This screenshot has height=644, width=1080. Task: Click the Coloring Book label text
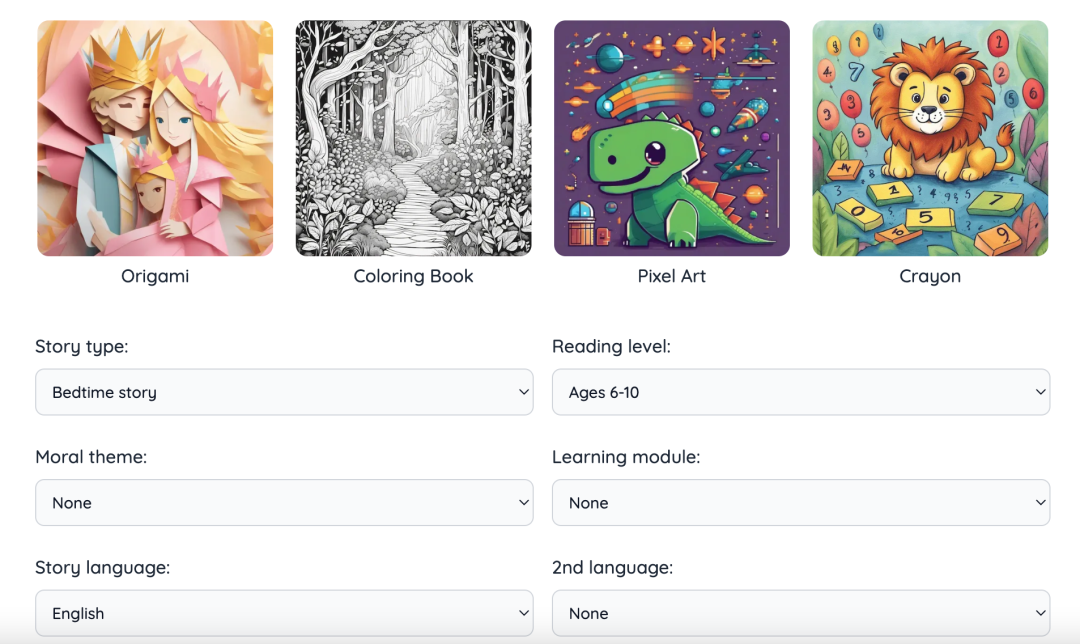point(413,276)
